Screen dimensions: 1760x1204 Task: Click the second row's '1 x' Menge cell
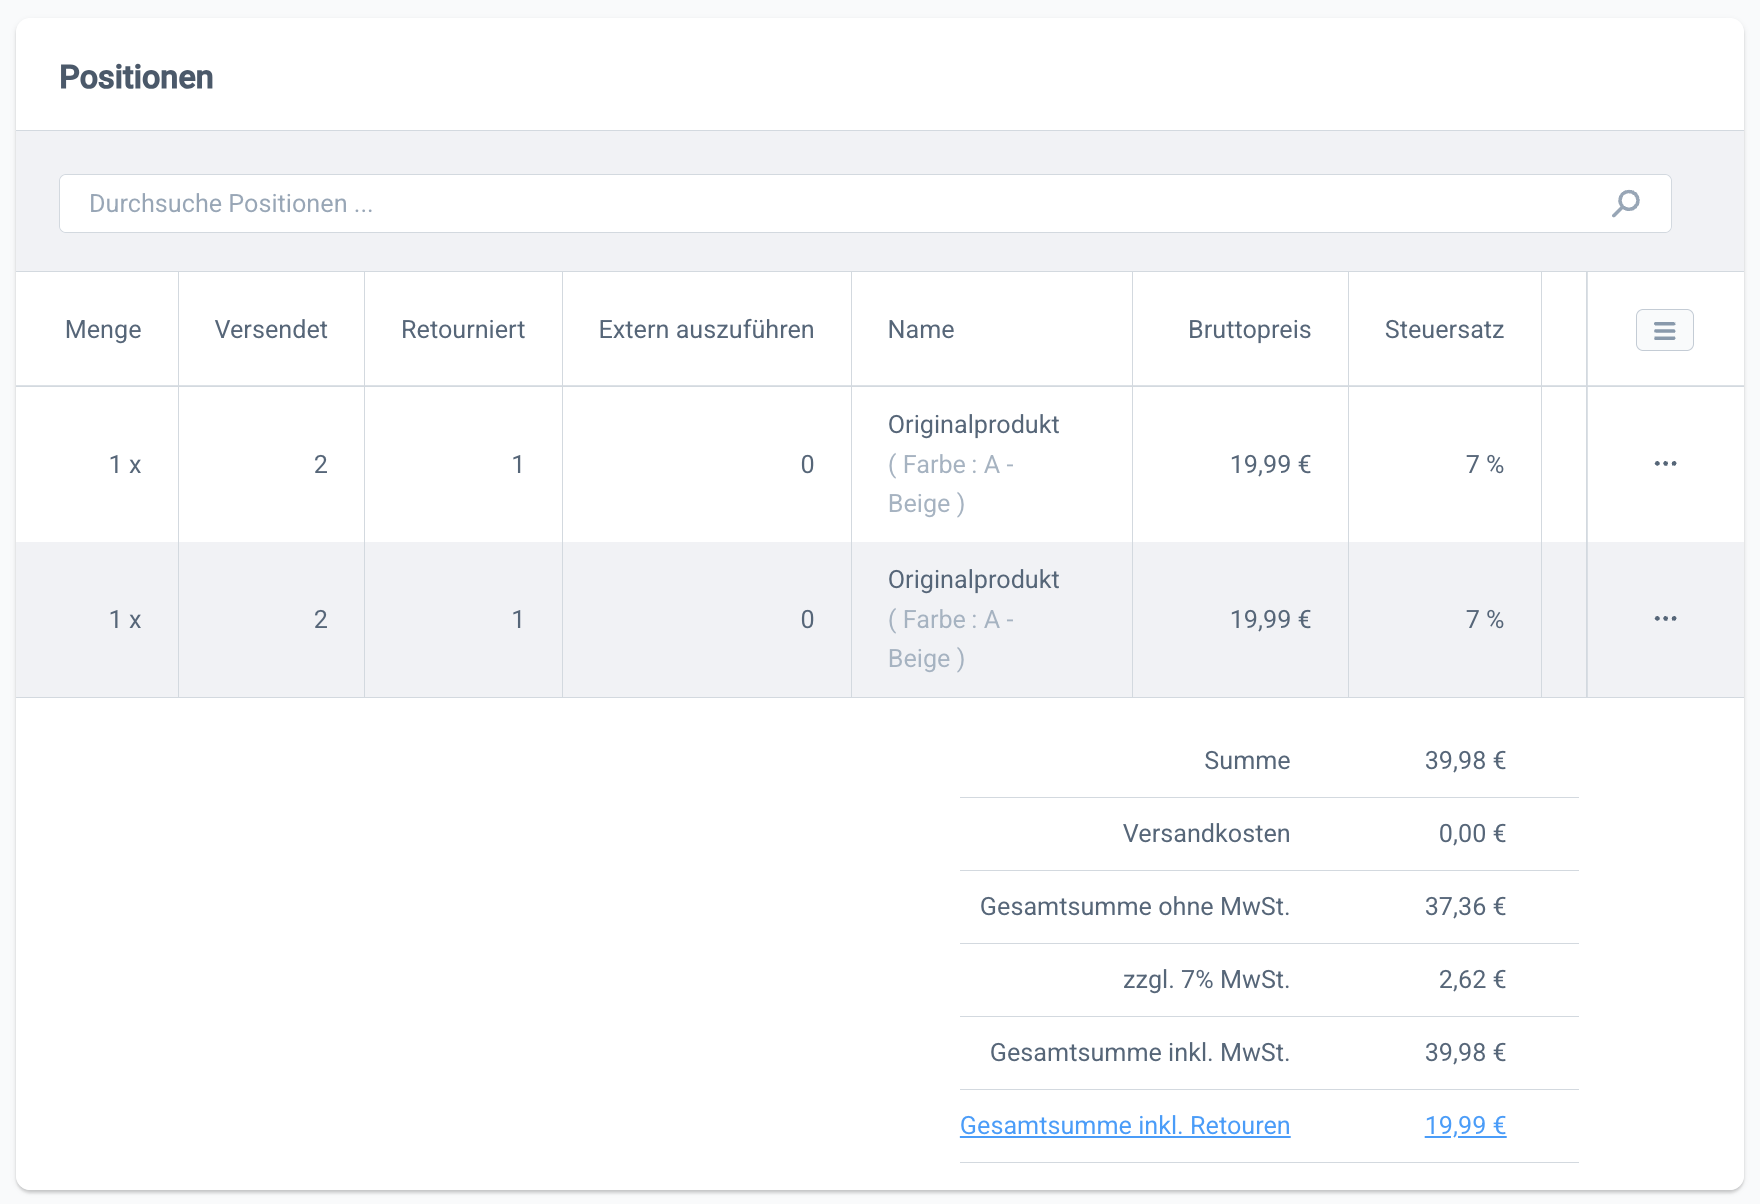tap(125, 620)
